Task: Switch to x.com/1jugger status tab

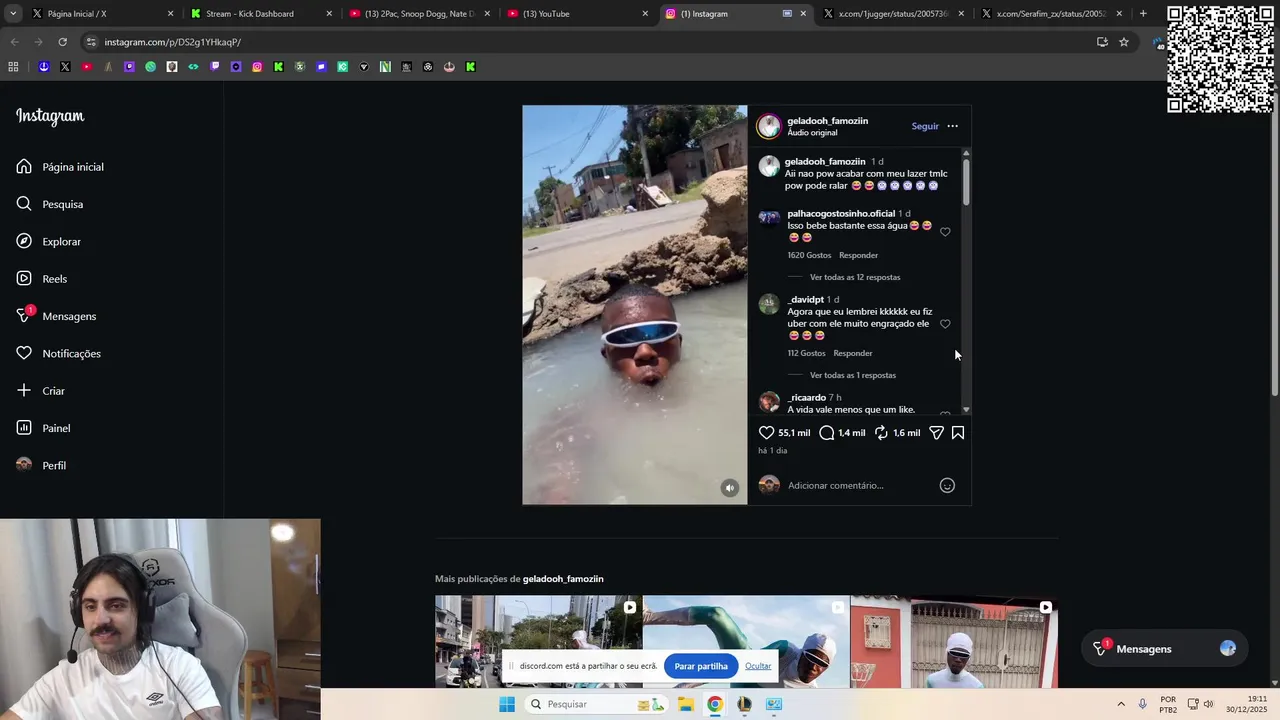Action: tap(893, 14)
